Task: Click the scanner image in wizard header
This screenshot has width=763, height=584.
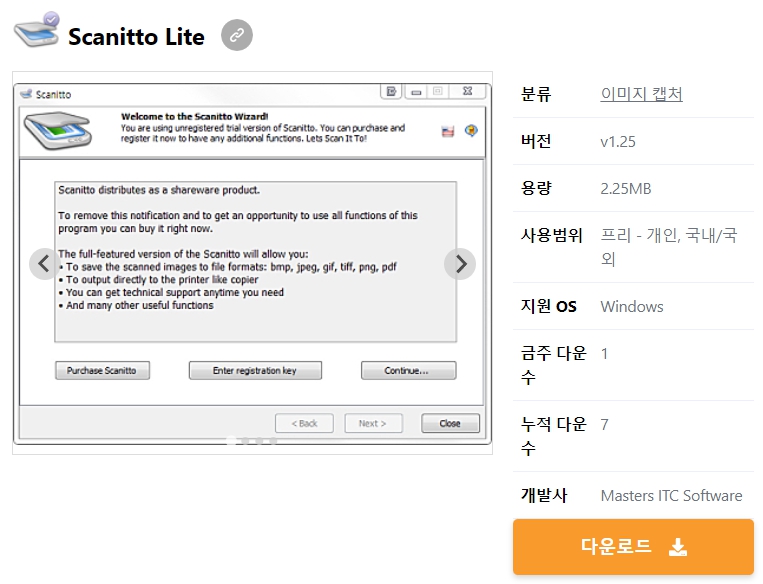Action: [58, 130]
